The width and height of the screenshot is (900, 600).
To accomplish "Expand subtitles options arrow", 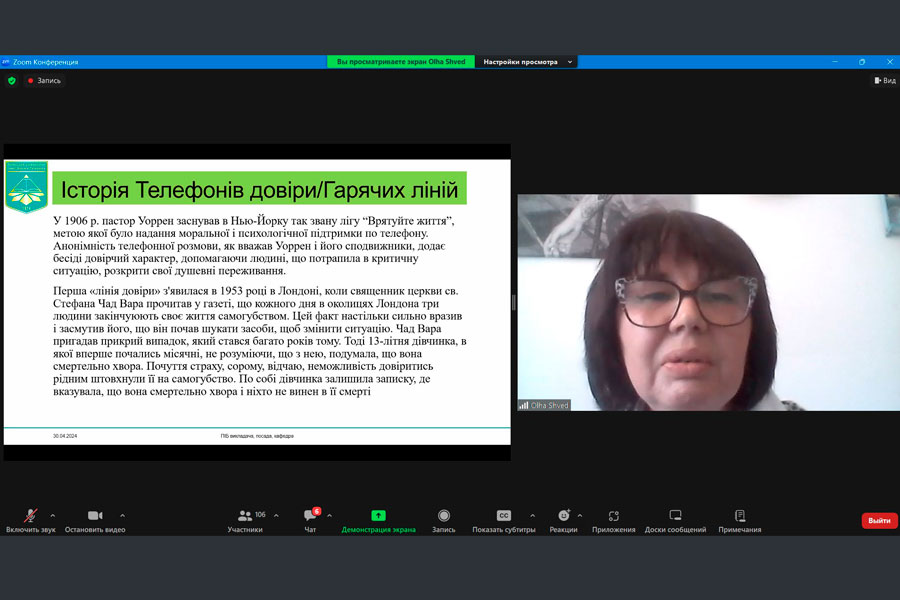I will point(533,516).
